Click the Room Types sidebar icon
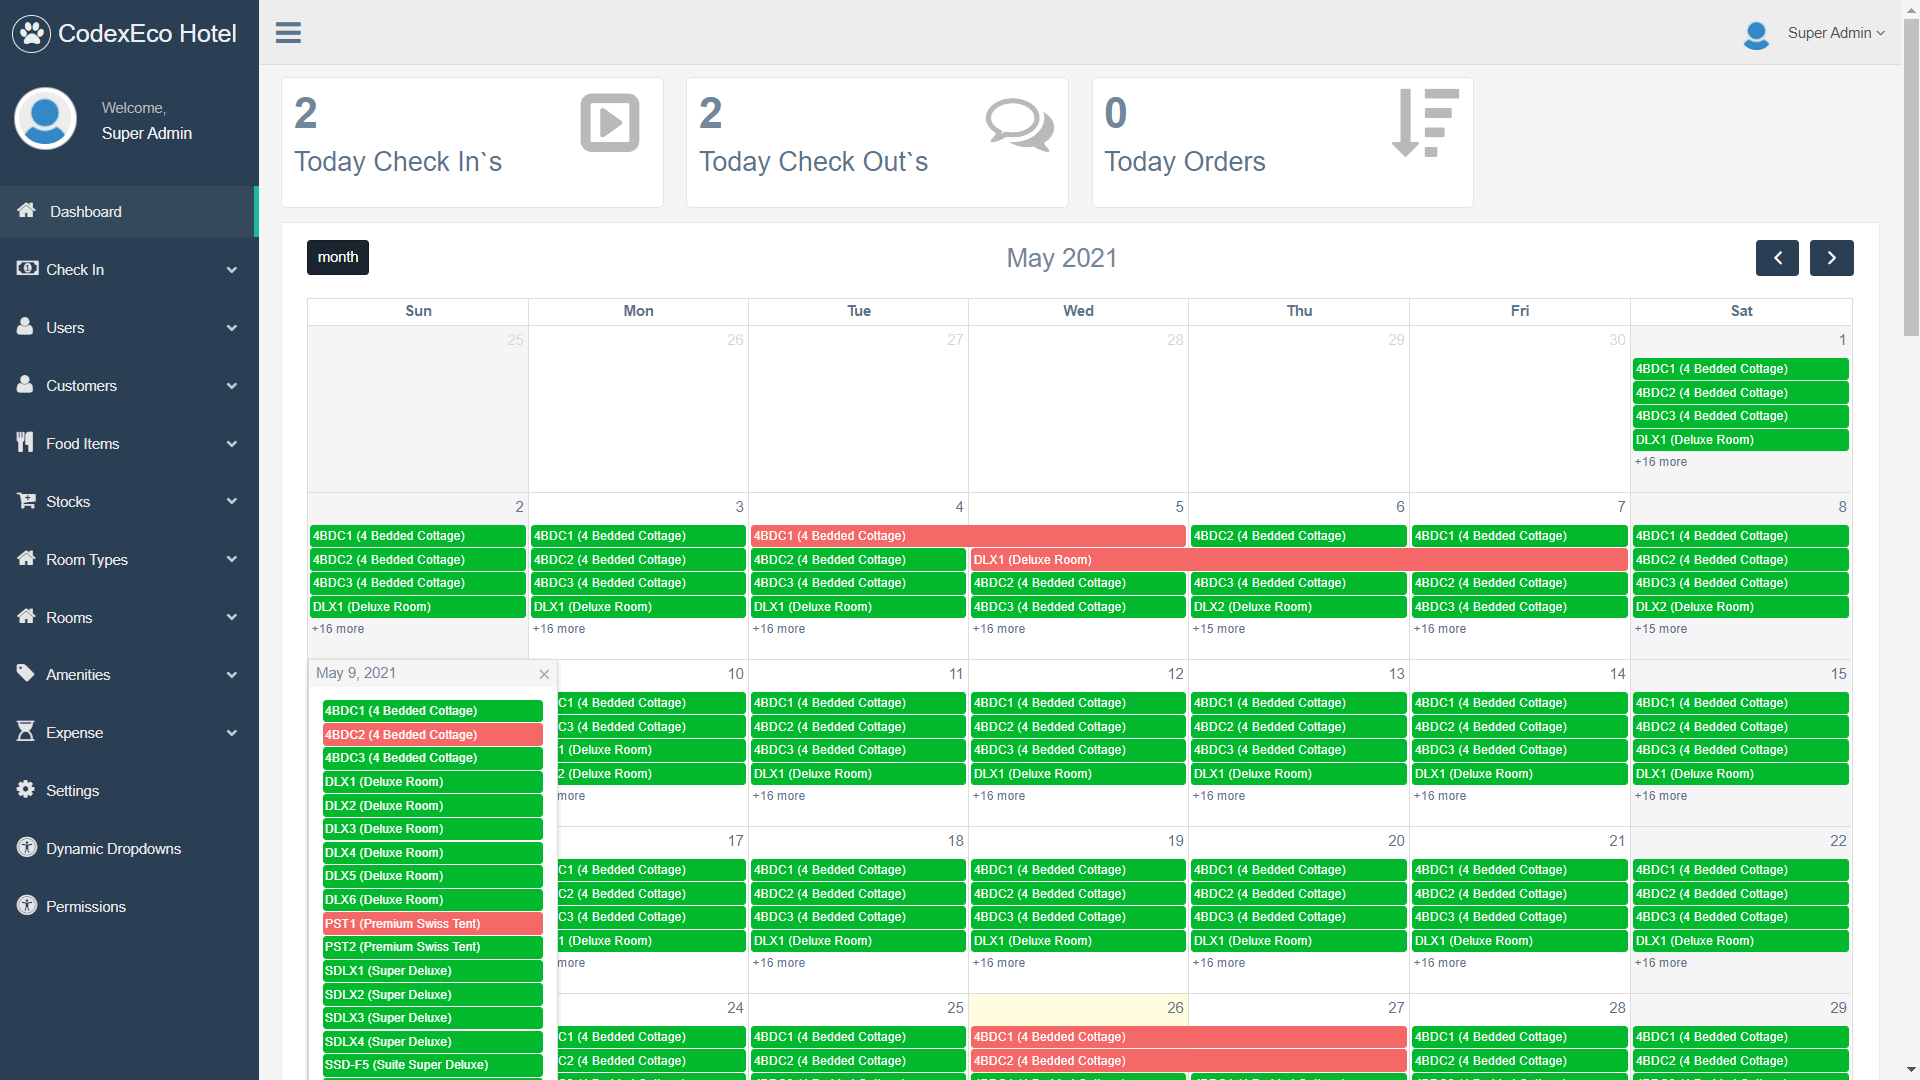Image resolution: width=1920 pixels, height=1080 pixels. coord(26,559)
